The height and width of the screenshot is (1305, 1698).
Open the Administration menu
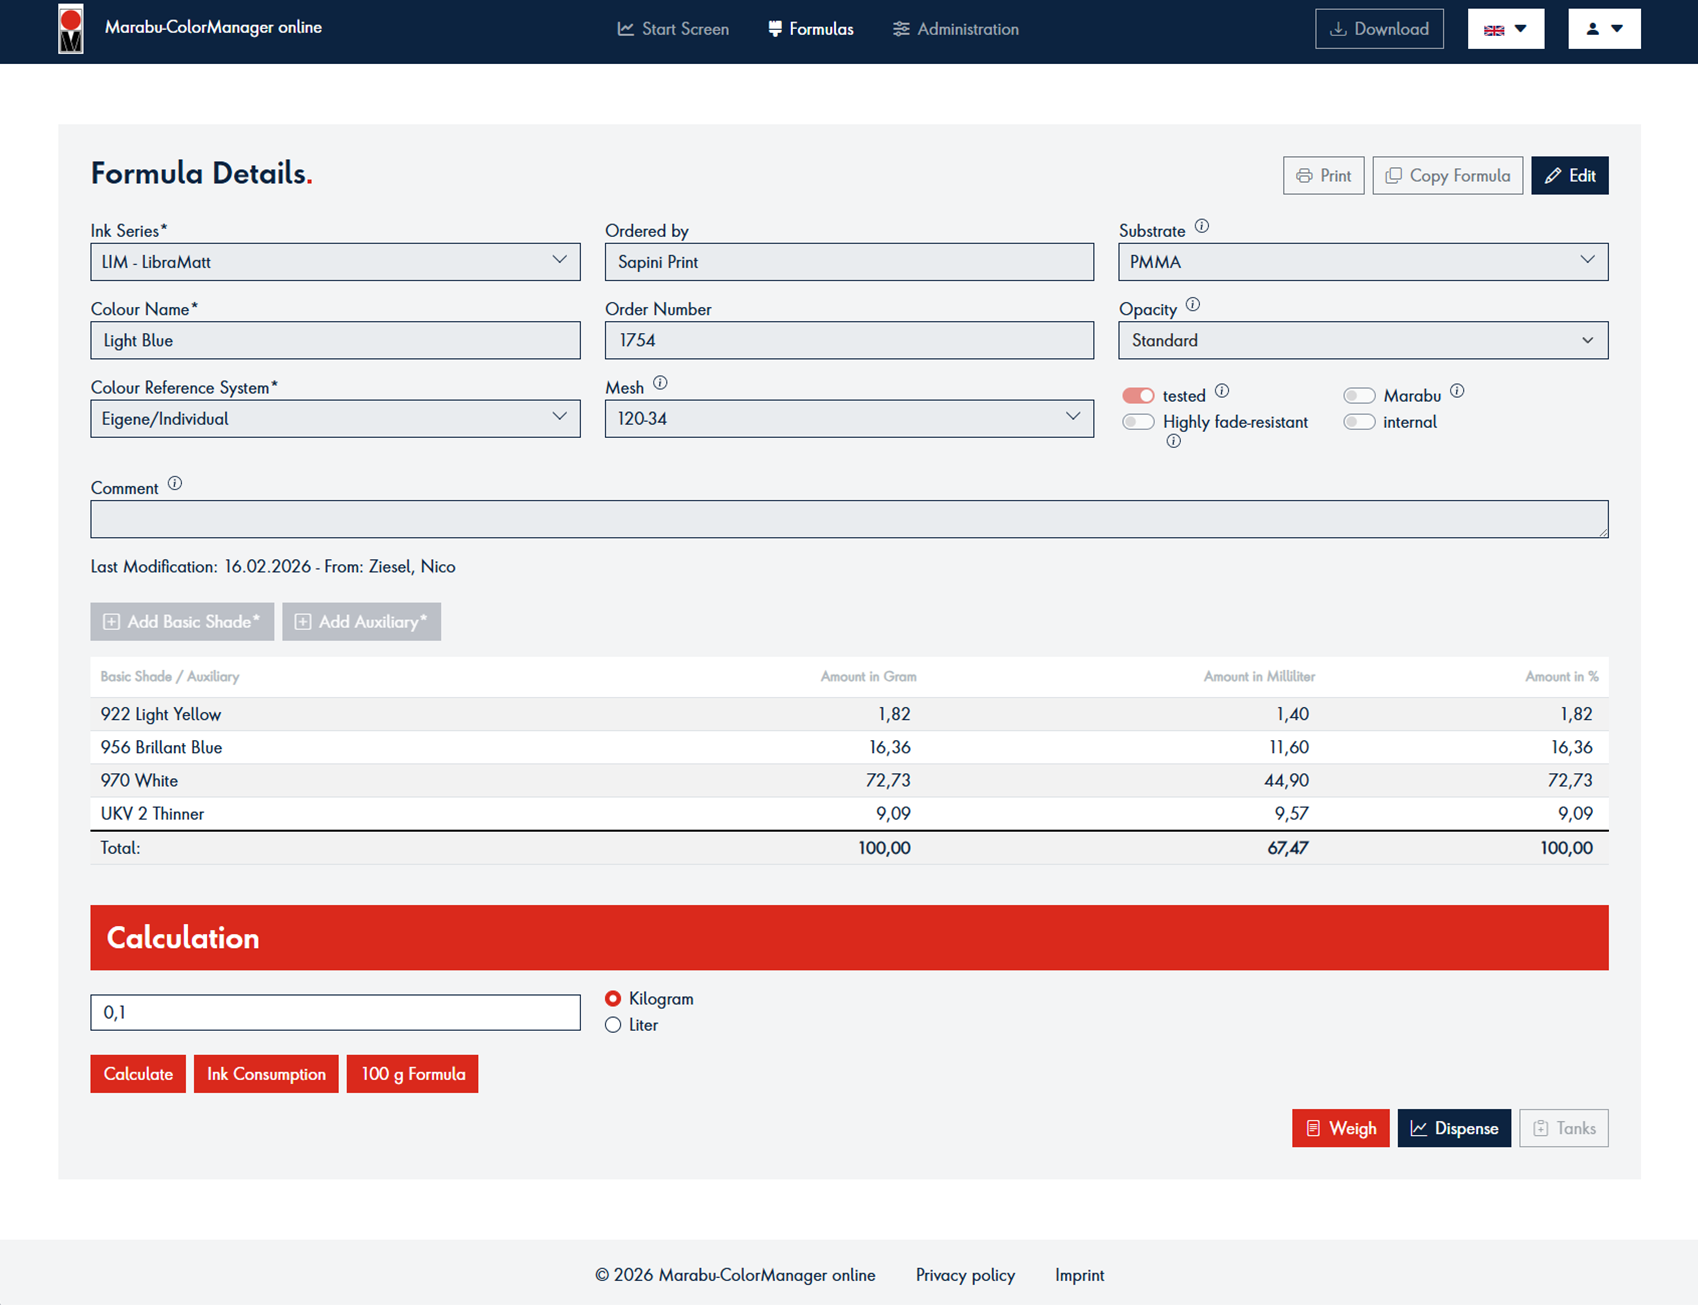[x=955, y=29]
